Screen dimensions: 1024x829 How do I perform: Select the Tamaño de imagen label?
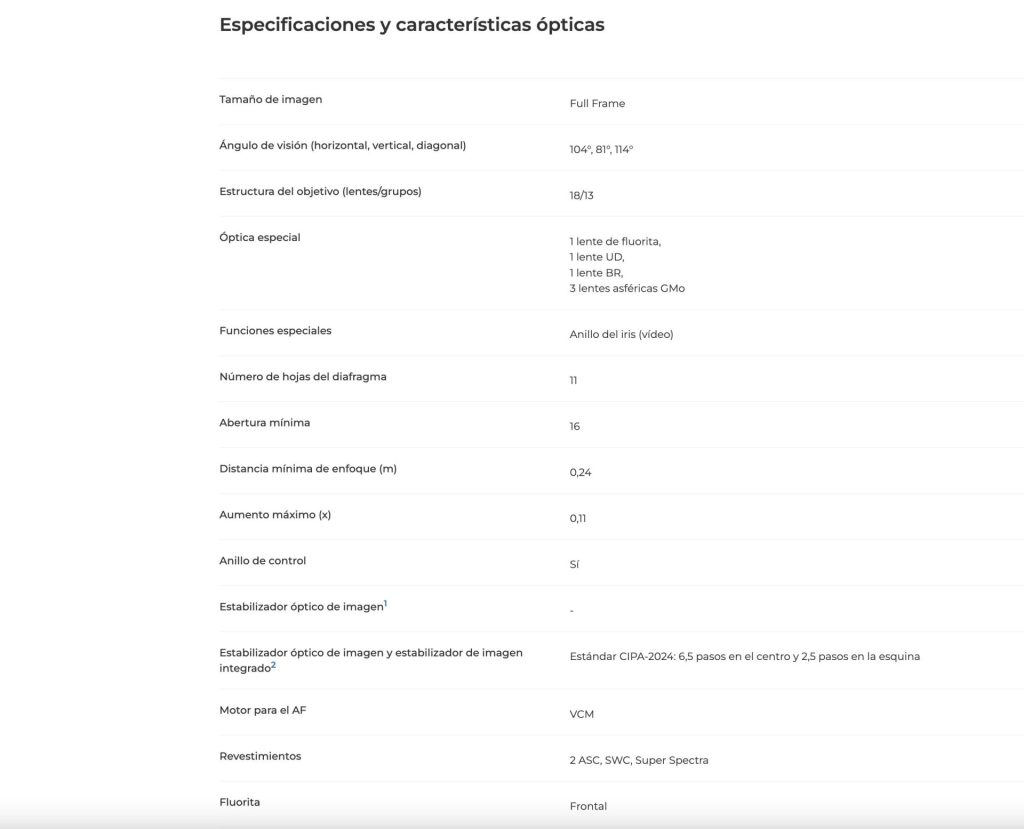[270, 99]
